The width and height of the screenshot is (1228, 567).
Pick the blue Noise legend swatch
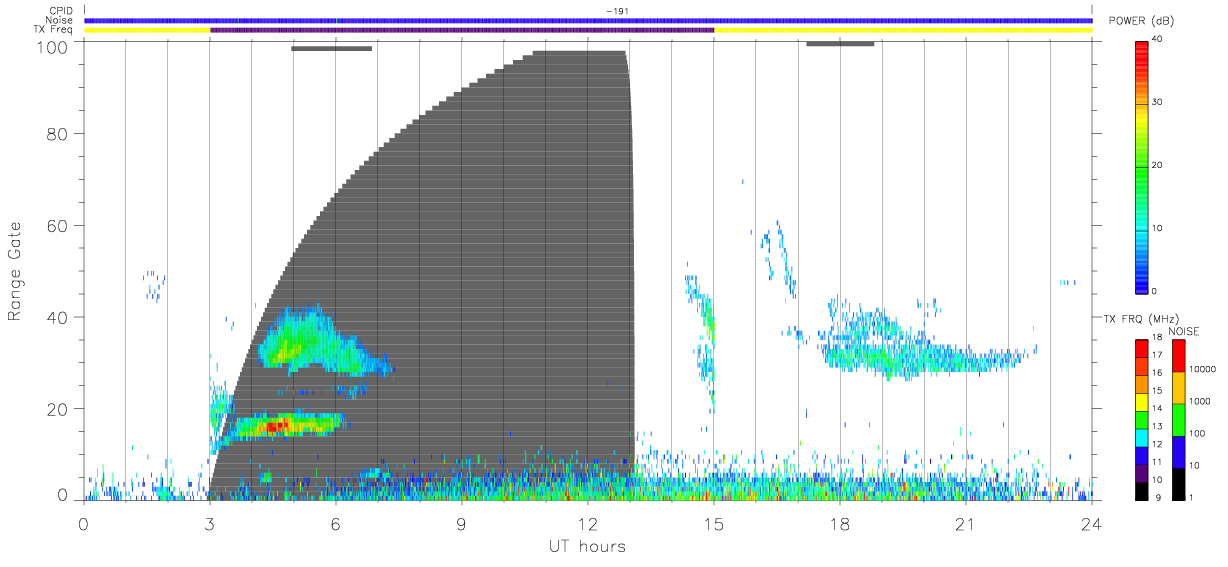click(x=1180, y=452)
